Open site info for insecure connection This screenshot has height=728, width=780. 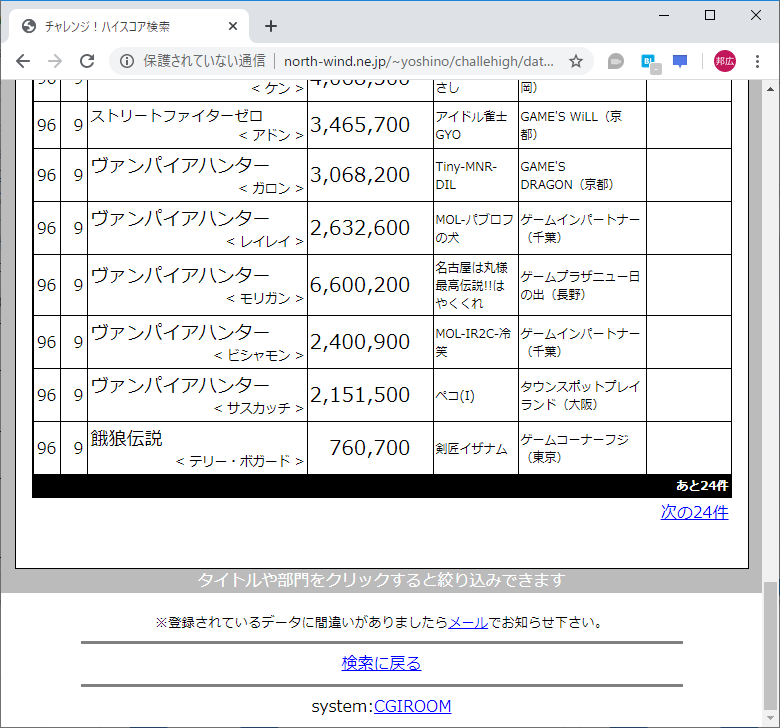click(x=127, y=61)
